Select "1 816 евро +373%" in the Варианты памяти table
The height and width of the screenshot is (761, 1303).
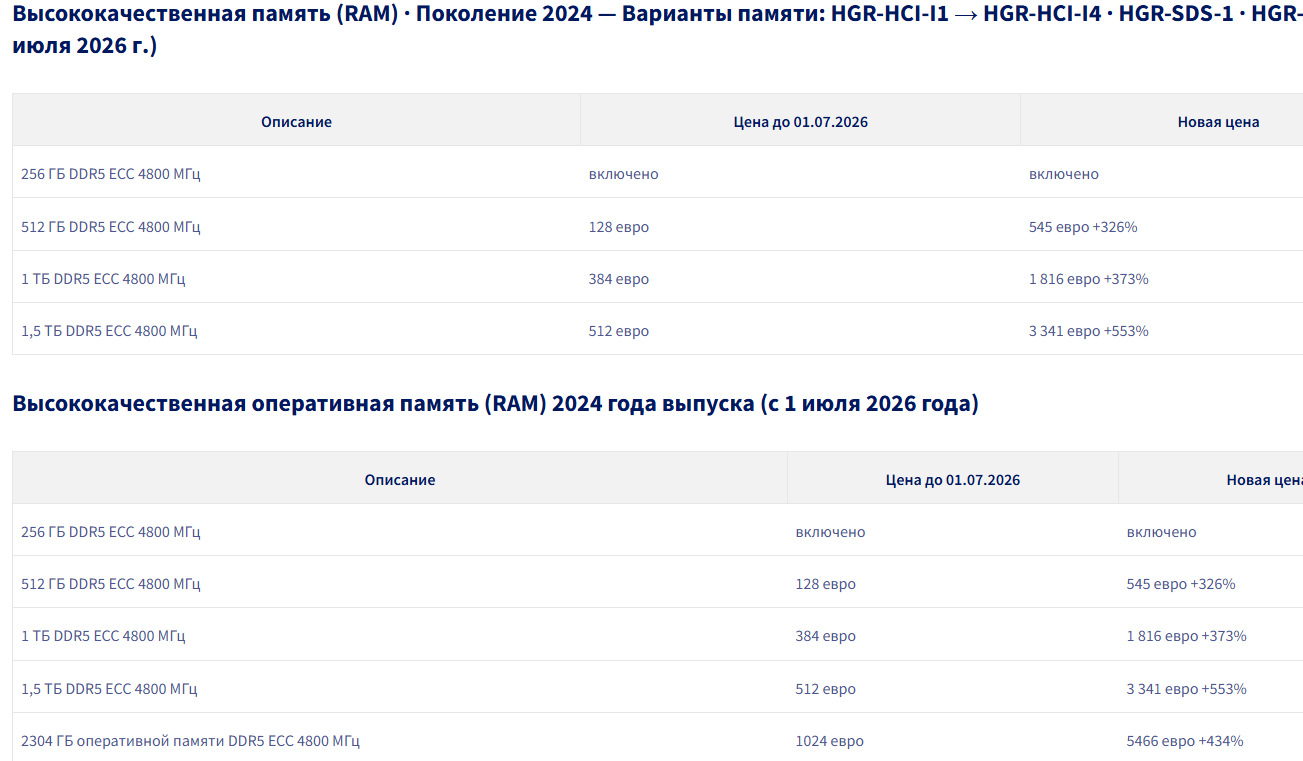pyautogui.click(x=1089, y=279)
